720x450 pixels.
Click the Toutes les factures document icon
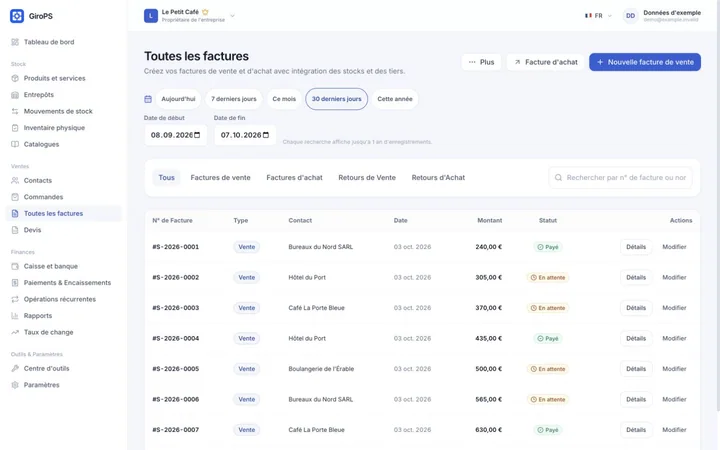pos(15,214)
